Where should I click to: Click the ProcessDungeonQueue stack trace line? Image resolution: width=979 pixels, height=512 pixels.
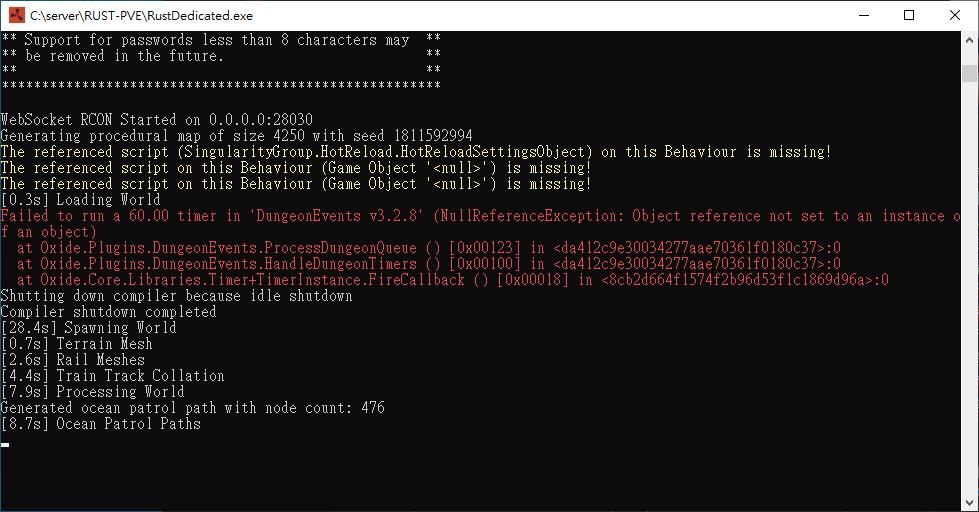429,248
